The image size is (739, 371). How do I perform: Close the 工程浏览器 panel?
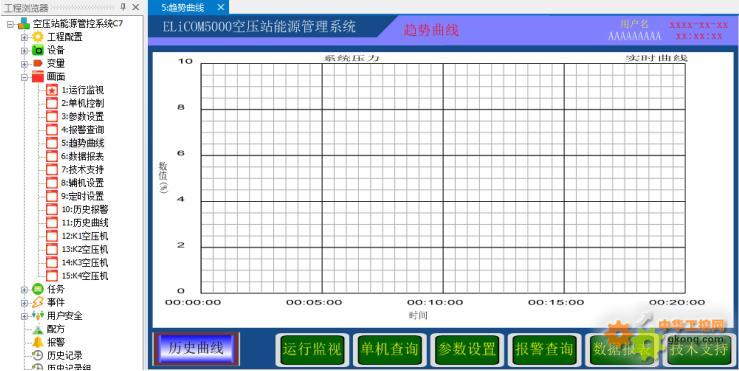click(135, 7)
